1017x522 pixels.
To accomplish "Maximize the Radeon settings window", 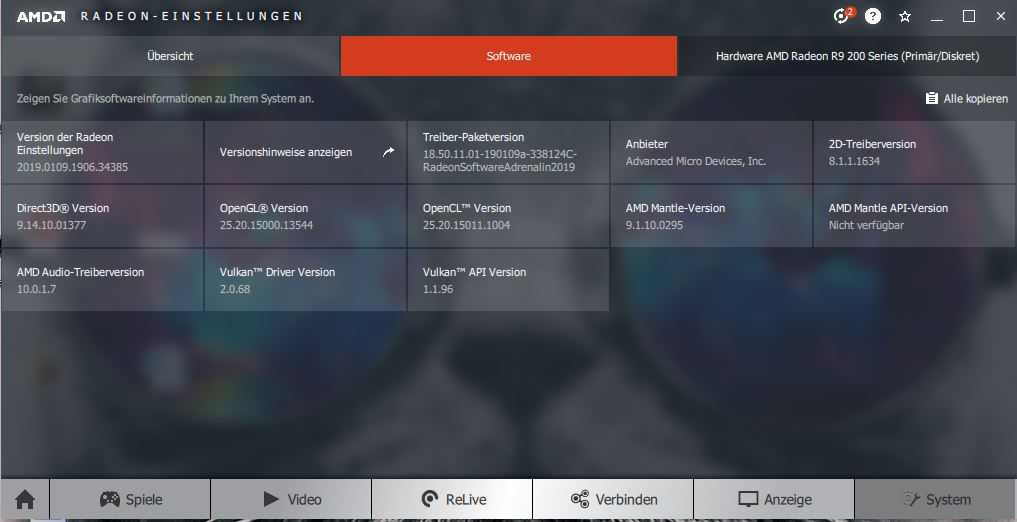I will pyautogui.click(x=968, y=17).
